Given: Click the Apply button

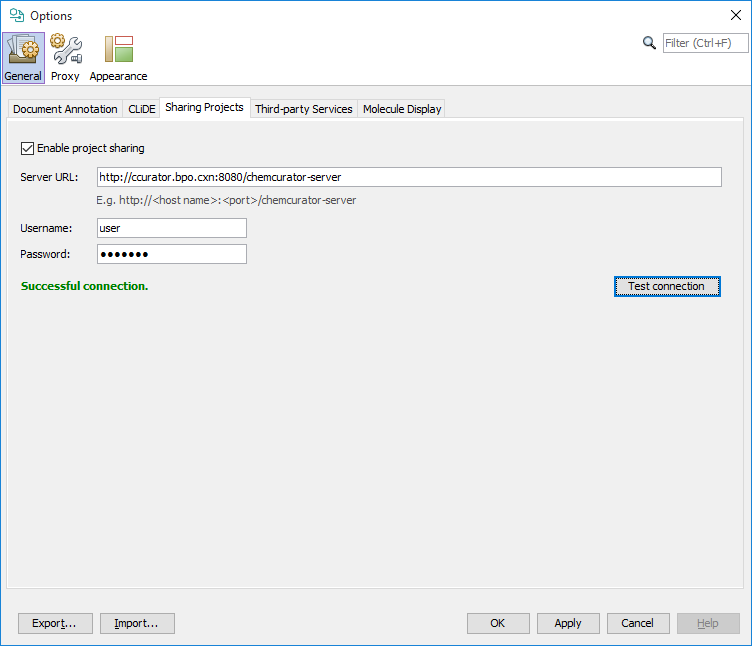Looking at the screenshot, I should click(x=568, y=623).
